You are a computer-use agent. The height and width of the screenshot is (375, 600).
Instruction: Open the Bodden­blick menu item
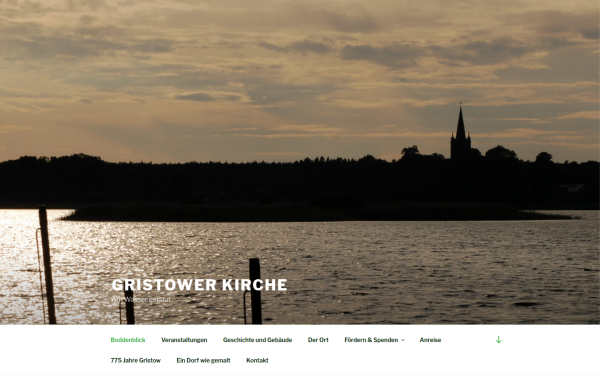click(x=128, y=340)
